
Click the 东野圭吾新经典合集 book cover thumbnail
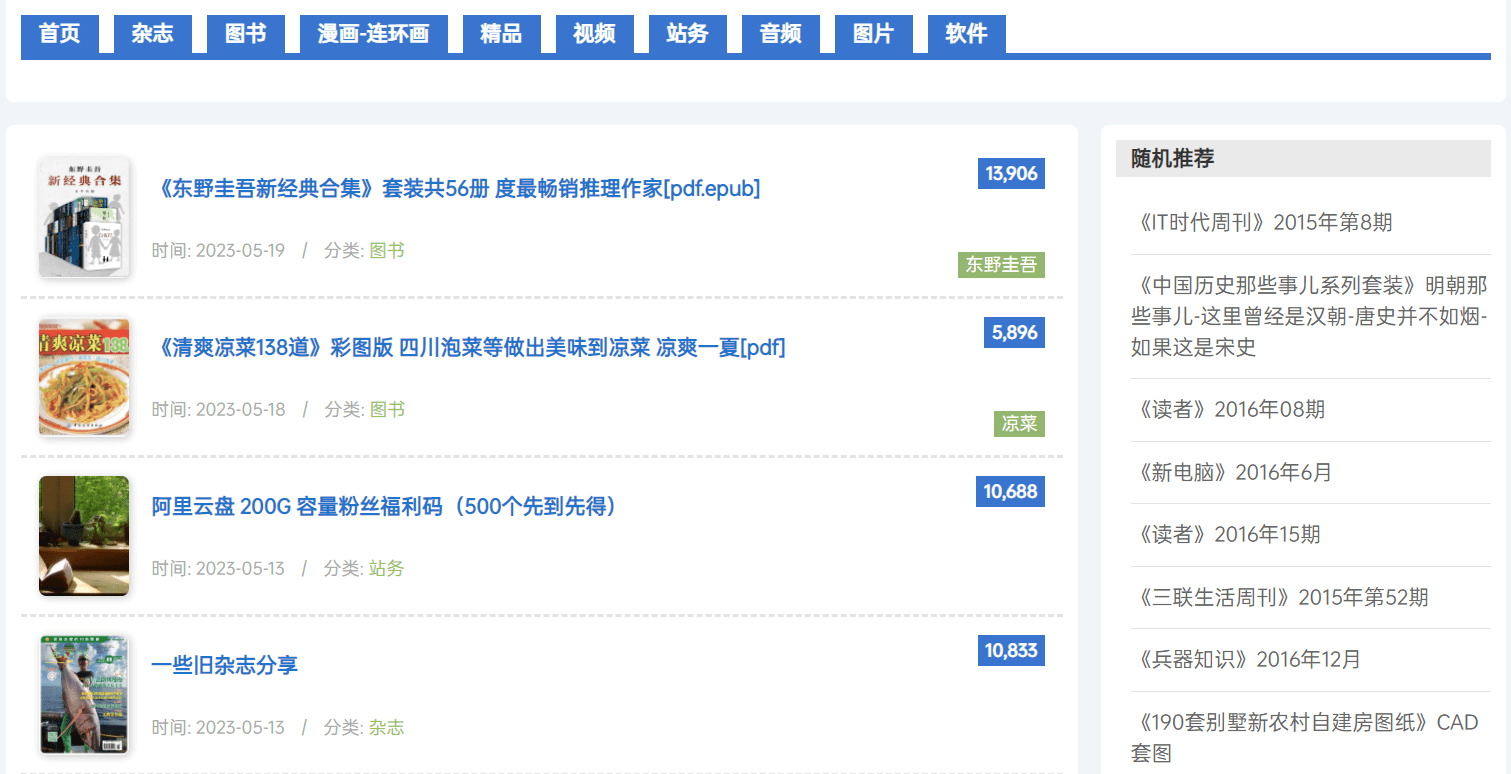pyautogui.click(x=84, y=217)
